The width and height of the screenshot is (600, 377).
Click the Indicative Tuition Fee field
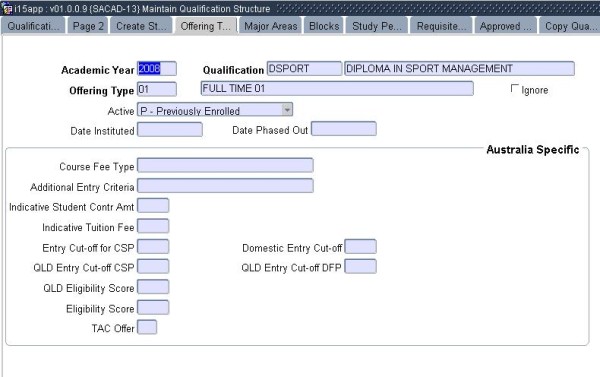click(x=153, y=226)
